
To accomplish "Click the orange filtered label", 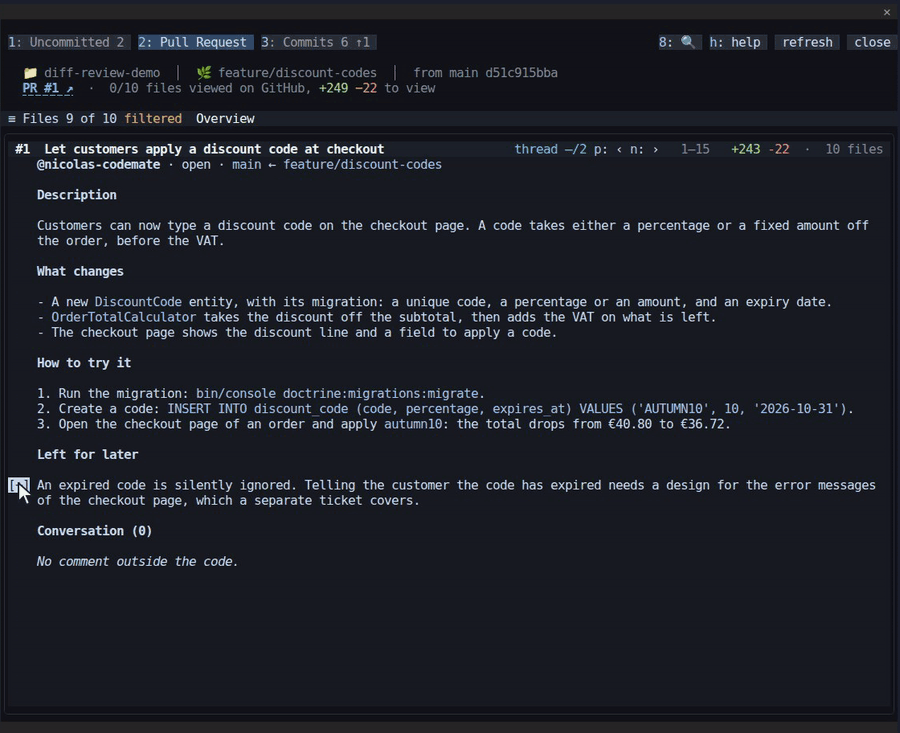I will [x=153, y=119].
